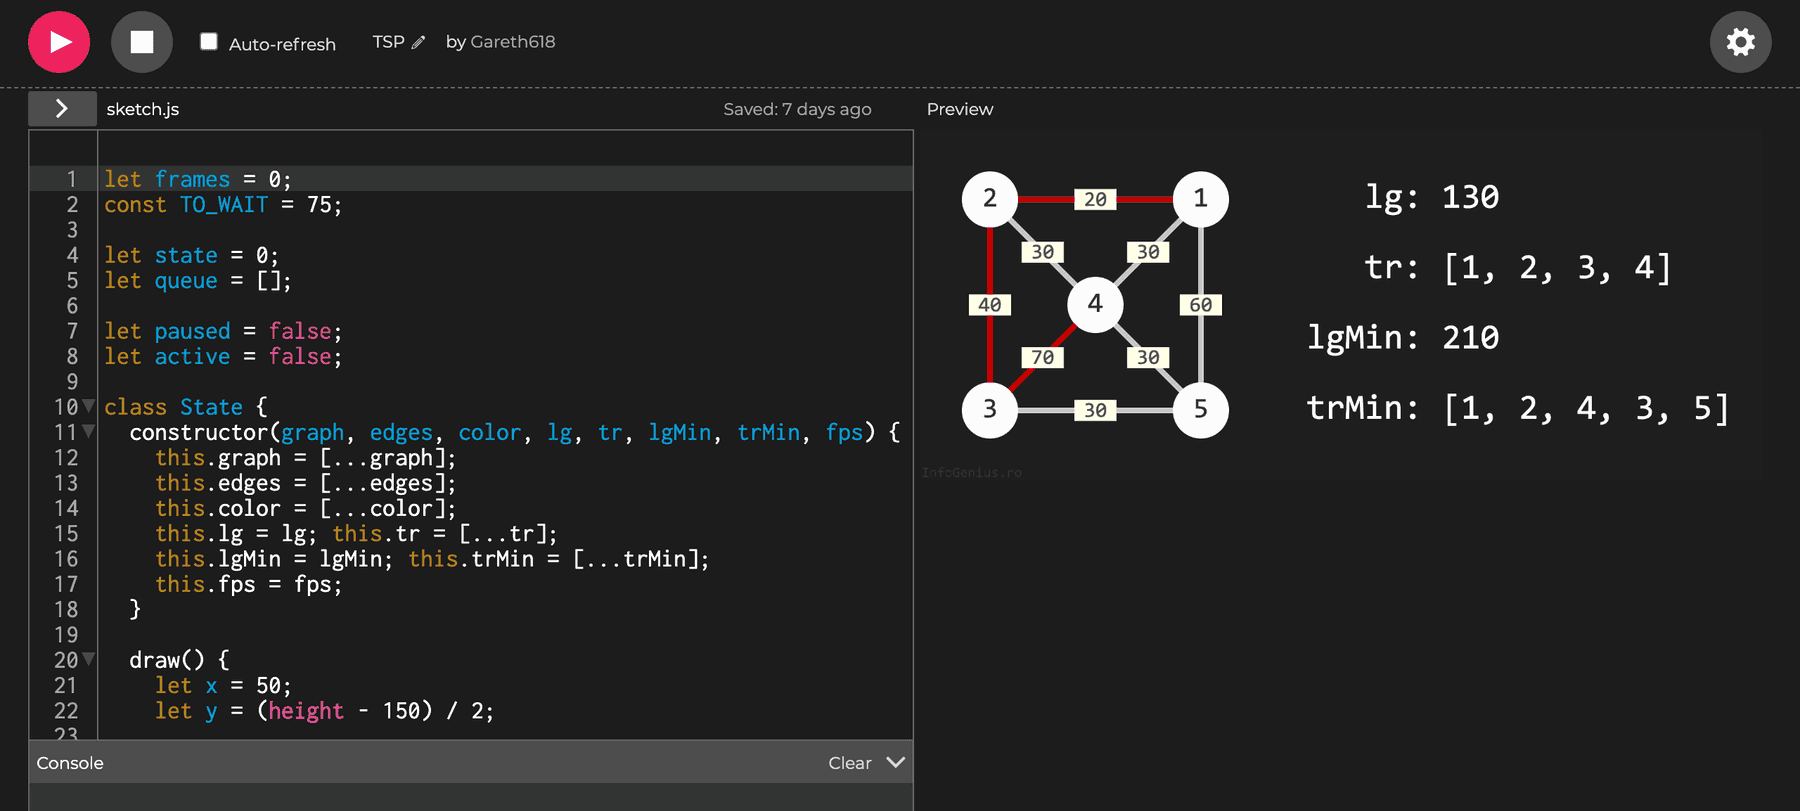Image resolution: width=1800 pixels, height=811 pixels.
Task: Click the edge weight label 20
Action: point(1095,199)
